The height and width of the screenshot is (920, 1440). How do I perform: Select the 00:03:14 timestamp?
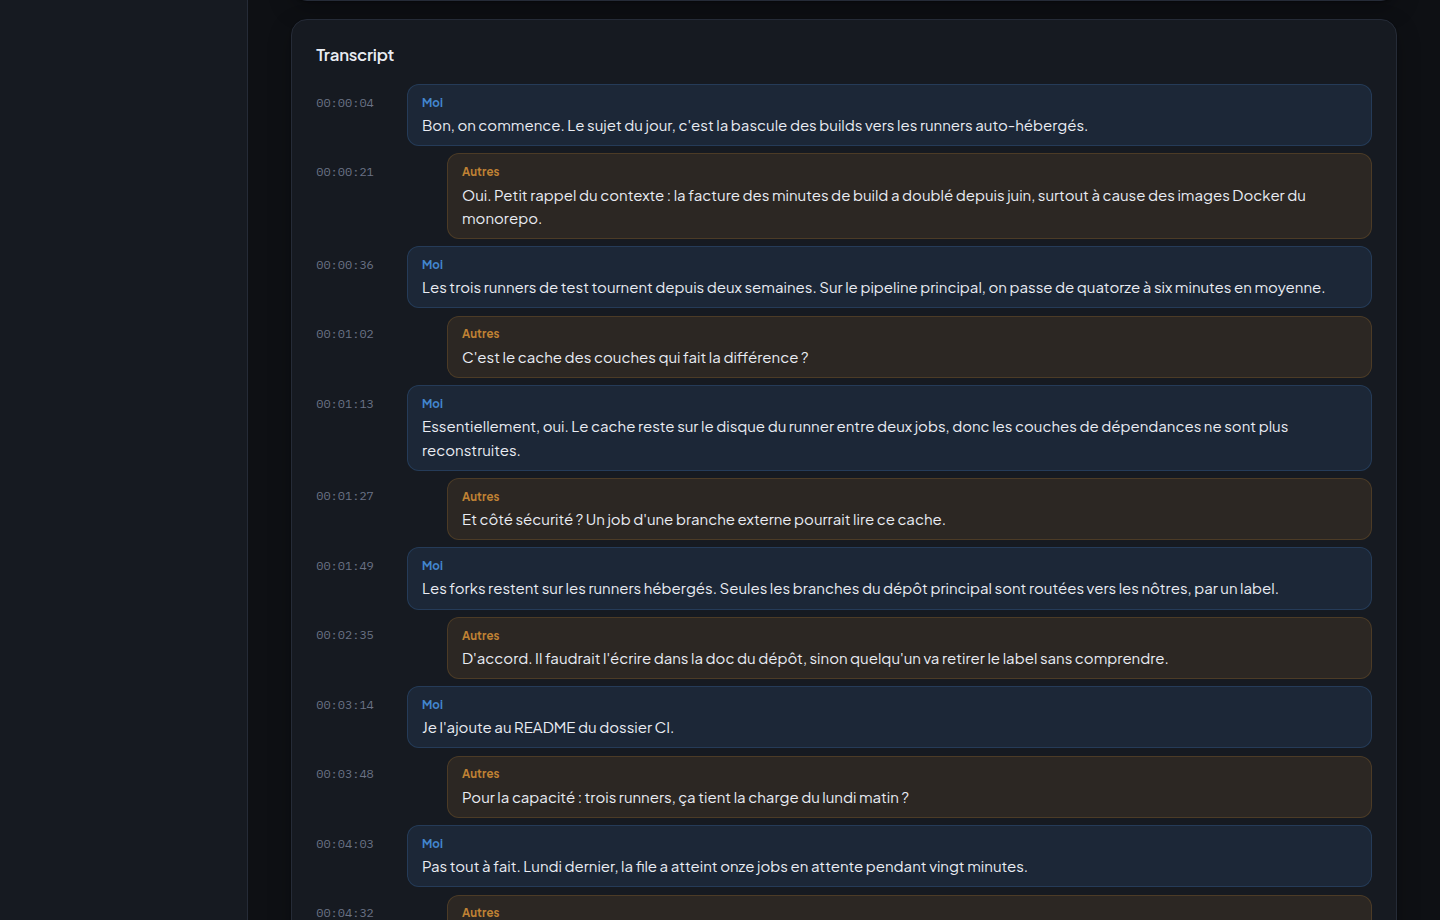click(345, 705)
